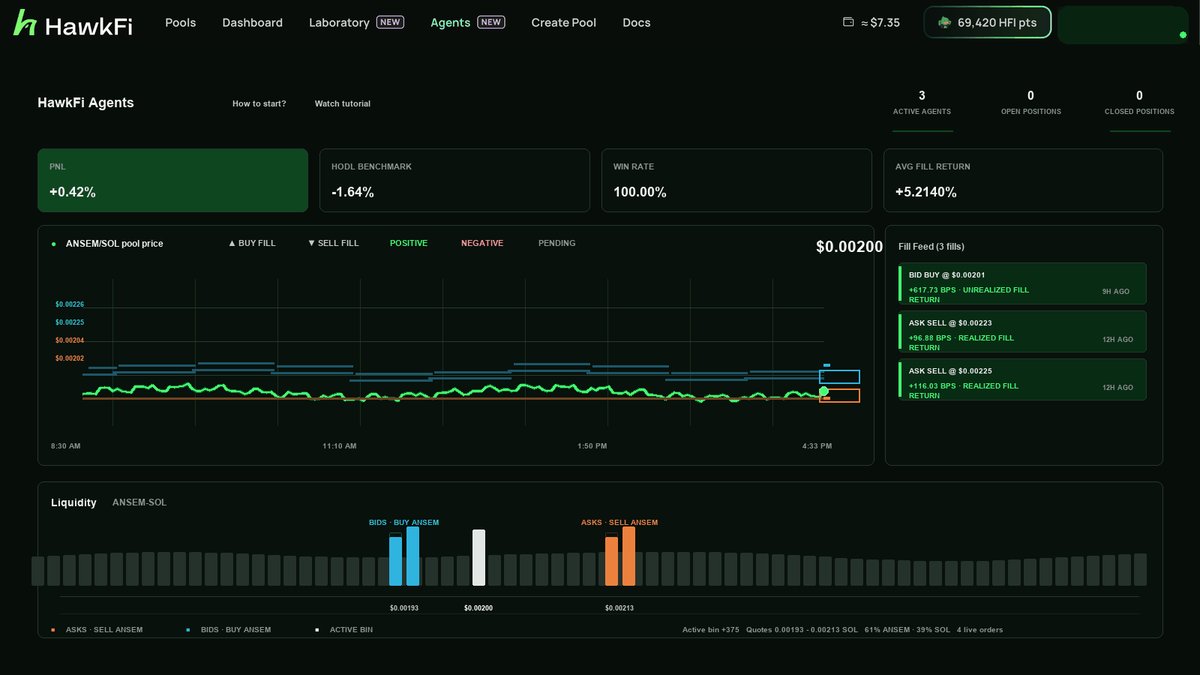
Task: Click the wallet balance icon
Action: tap(848, 22)
